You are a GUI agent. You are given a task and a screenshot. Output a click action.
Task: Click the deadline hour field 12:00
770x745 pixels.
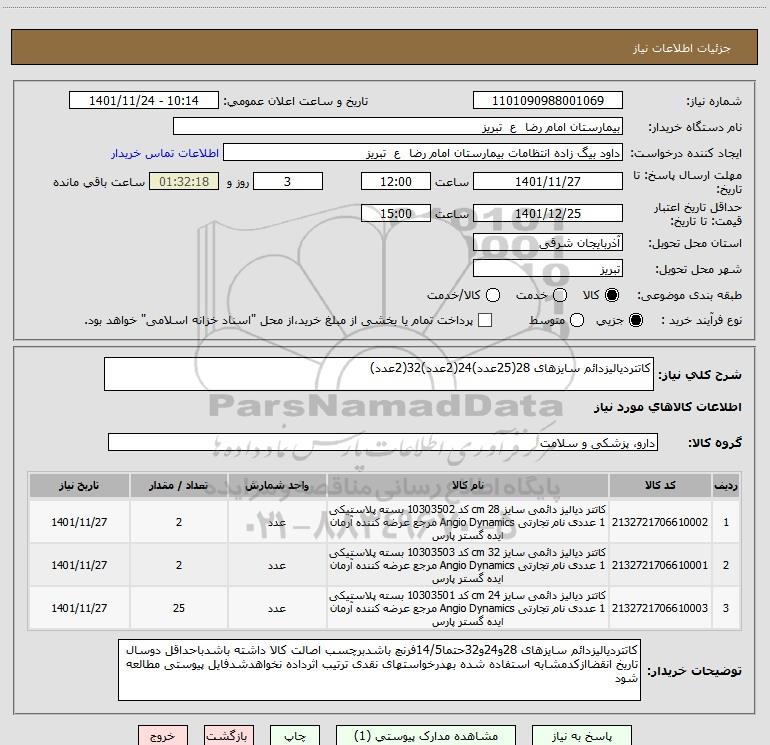[396, 181]
